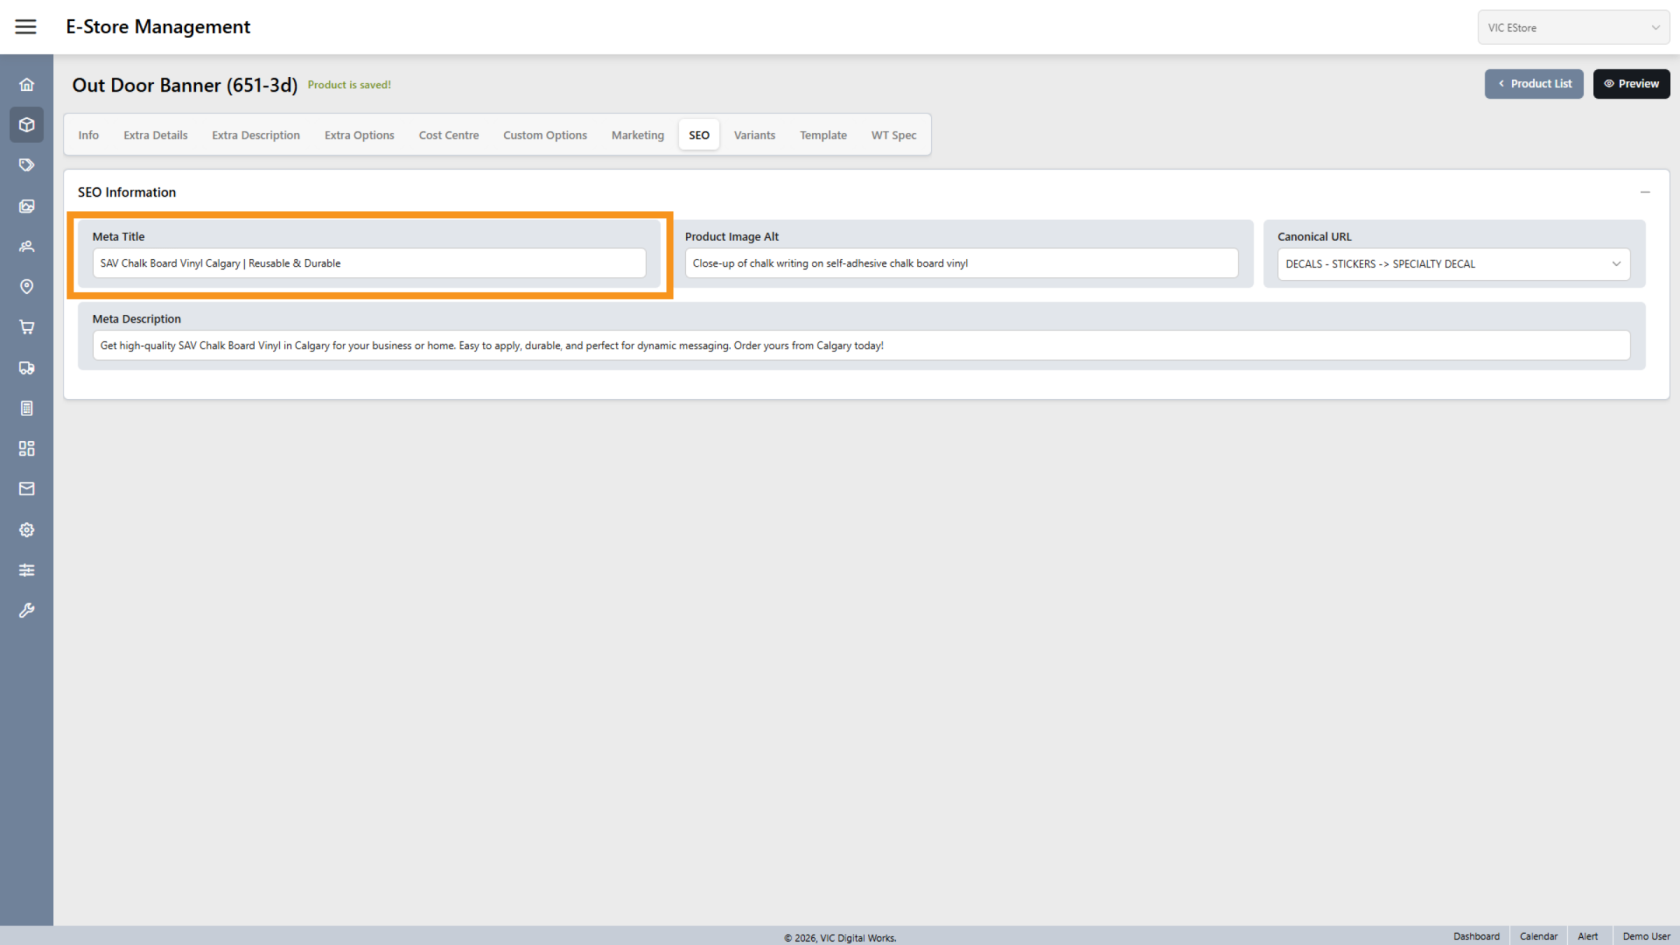Expand the VIC EStore dropdown

pyautogui.click(x=1572, y=28)
